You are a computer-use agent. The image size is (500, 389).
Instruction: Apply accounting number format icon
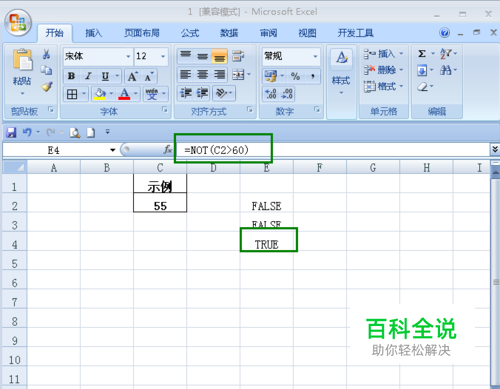pos(271,76)
